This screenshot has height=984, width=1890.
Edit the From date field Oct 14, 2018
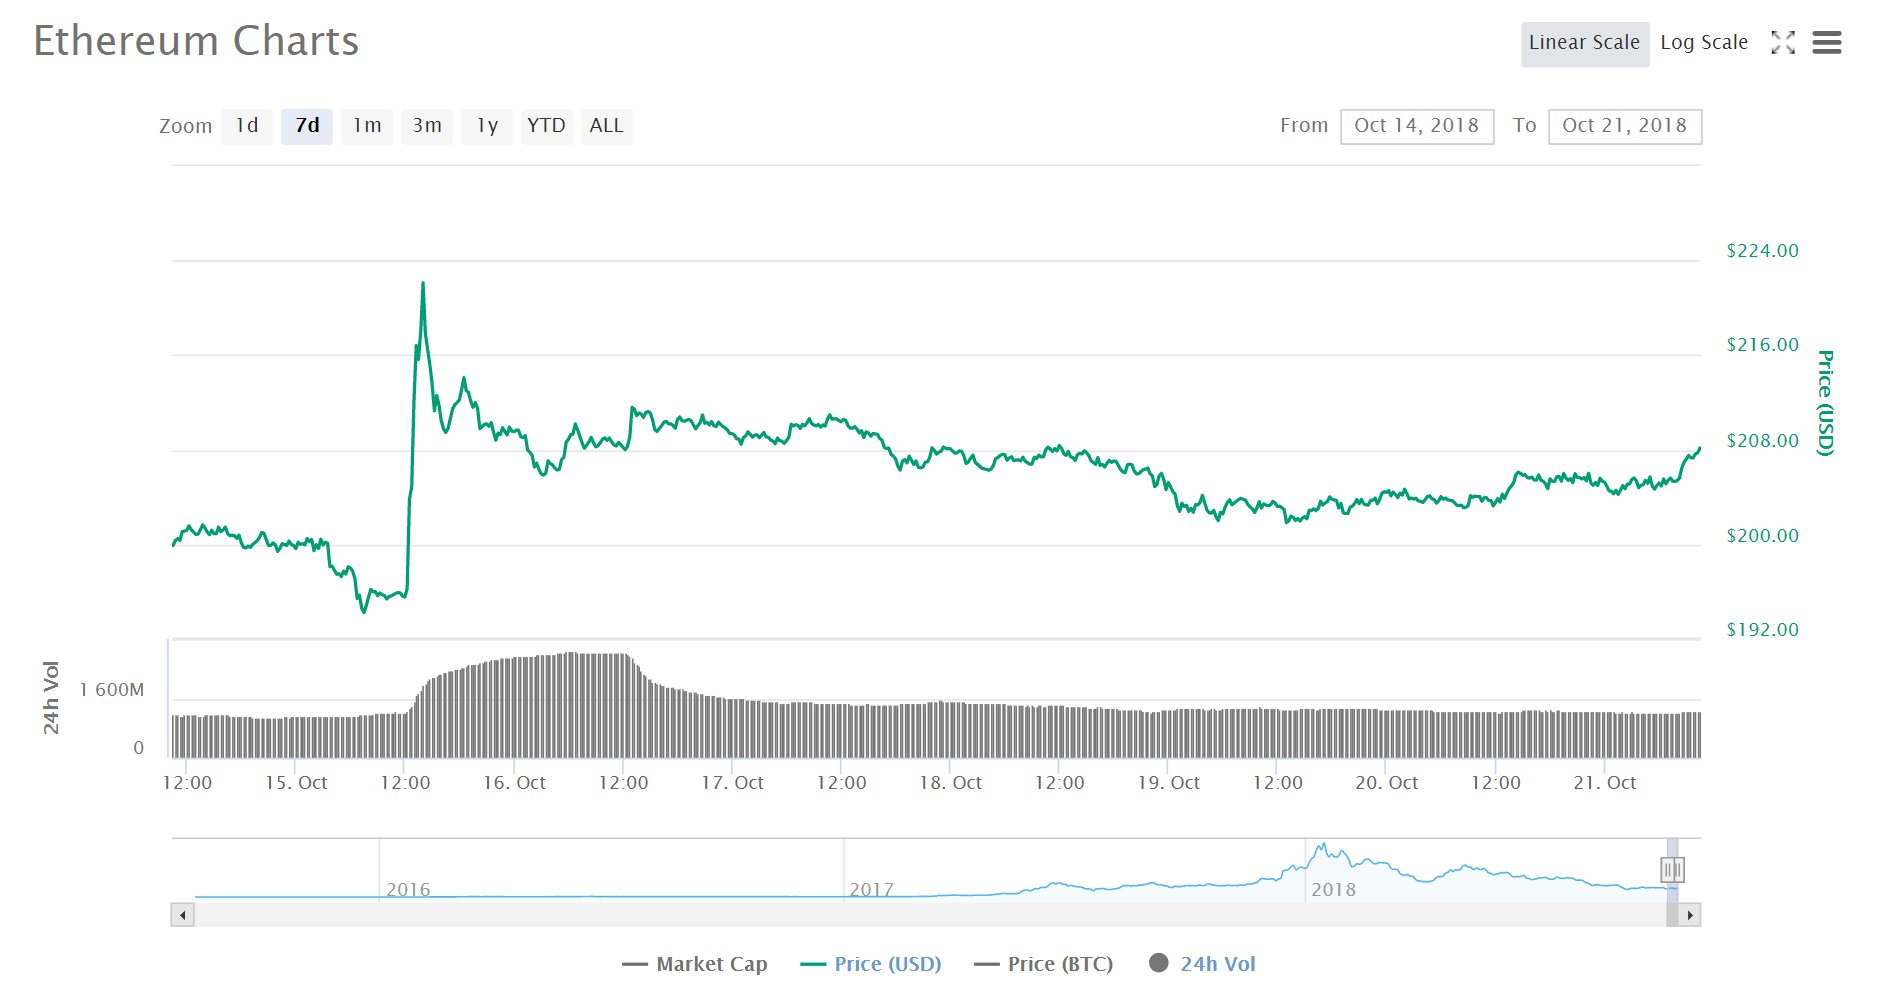1417,126
